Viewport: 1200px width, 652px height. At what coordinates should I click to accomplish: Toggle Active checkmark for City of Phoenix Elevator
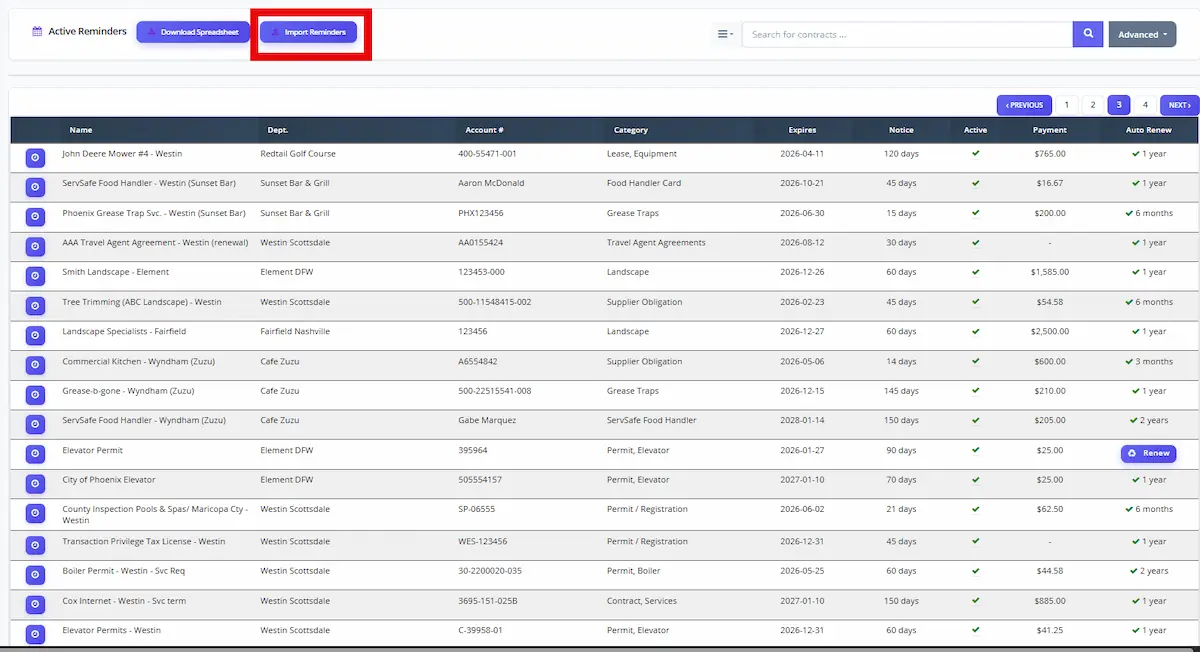click(975, 480)
